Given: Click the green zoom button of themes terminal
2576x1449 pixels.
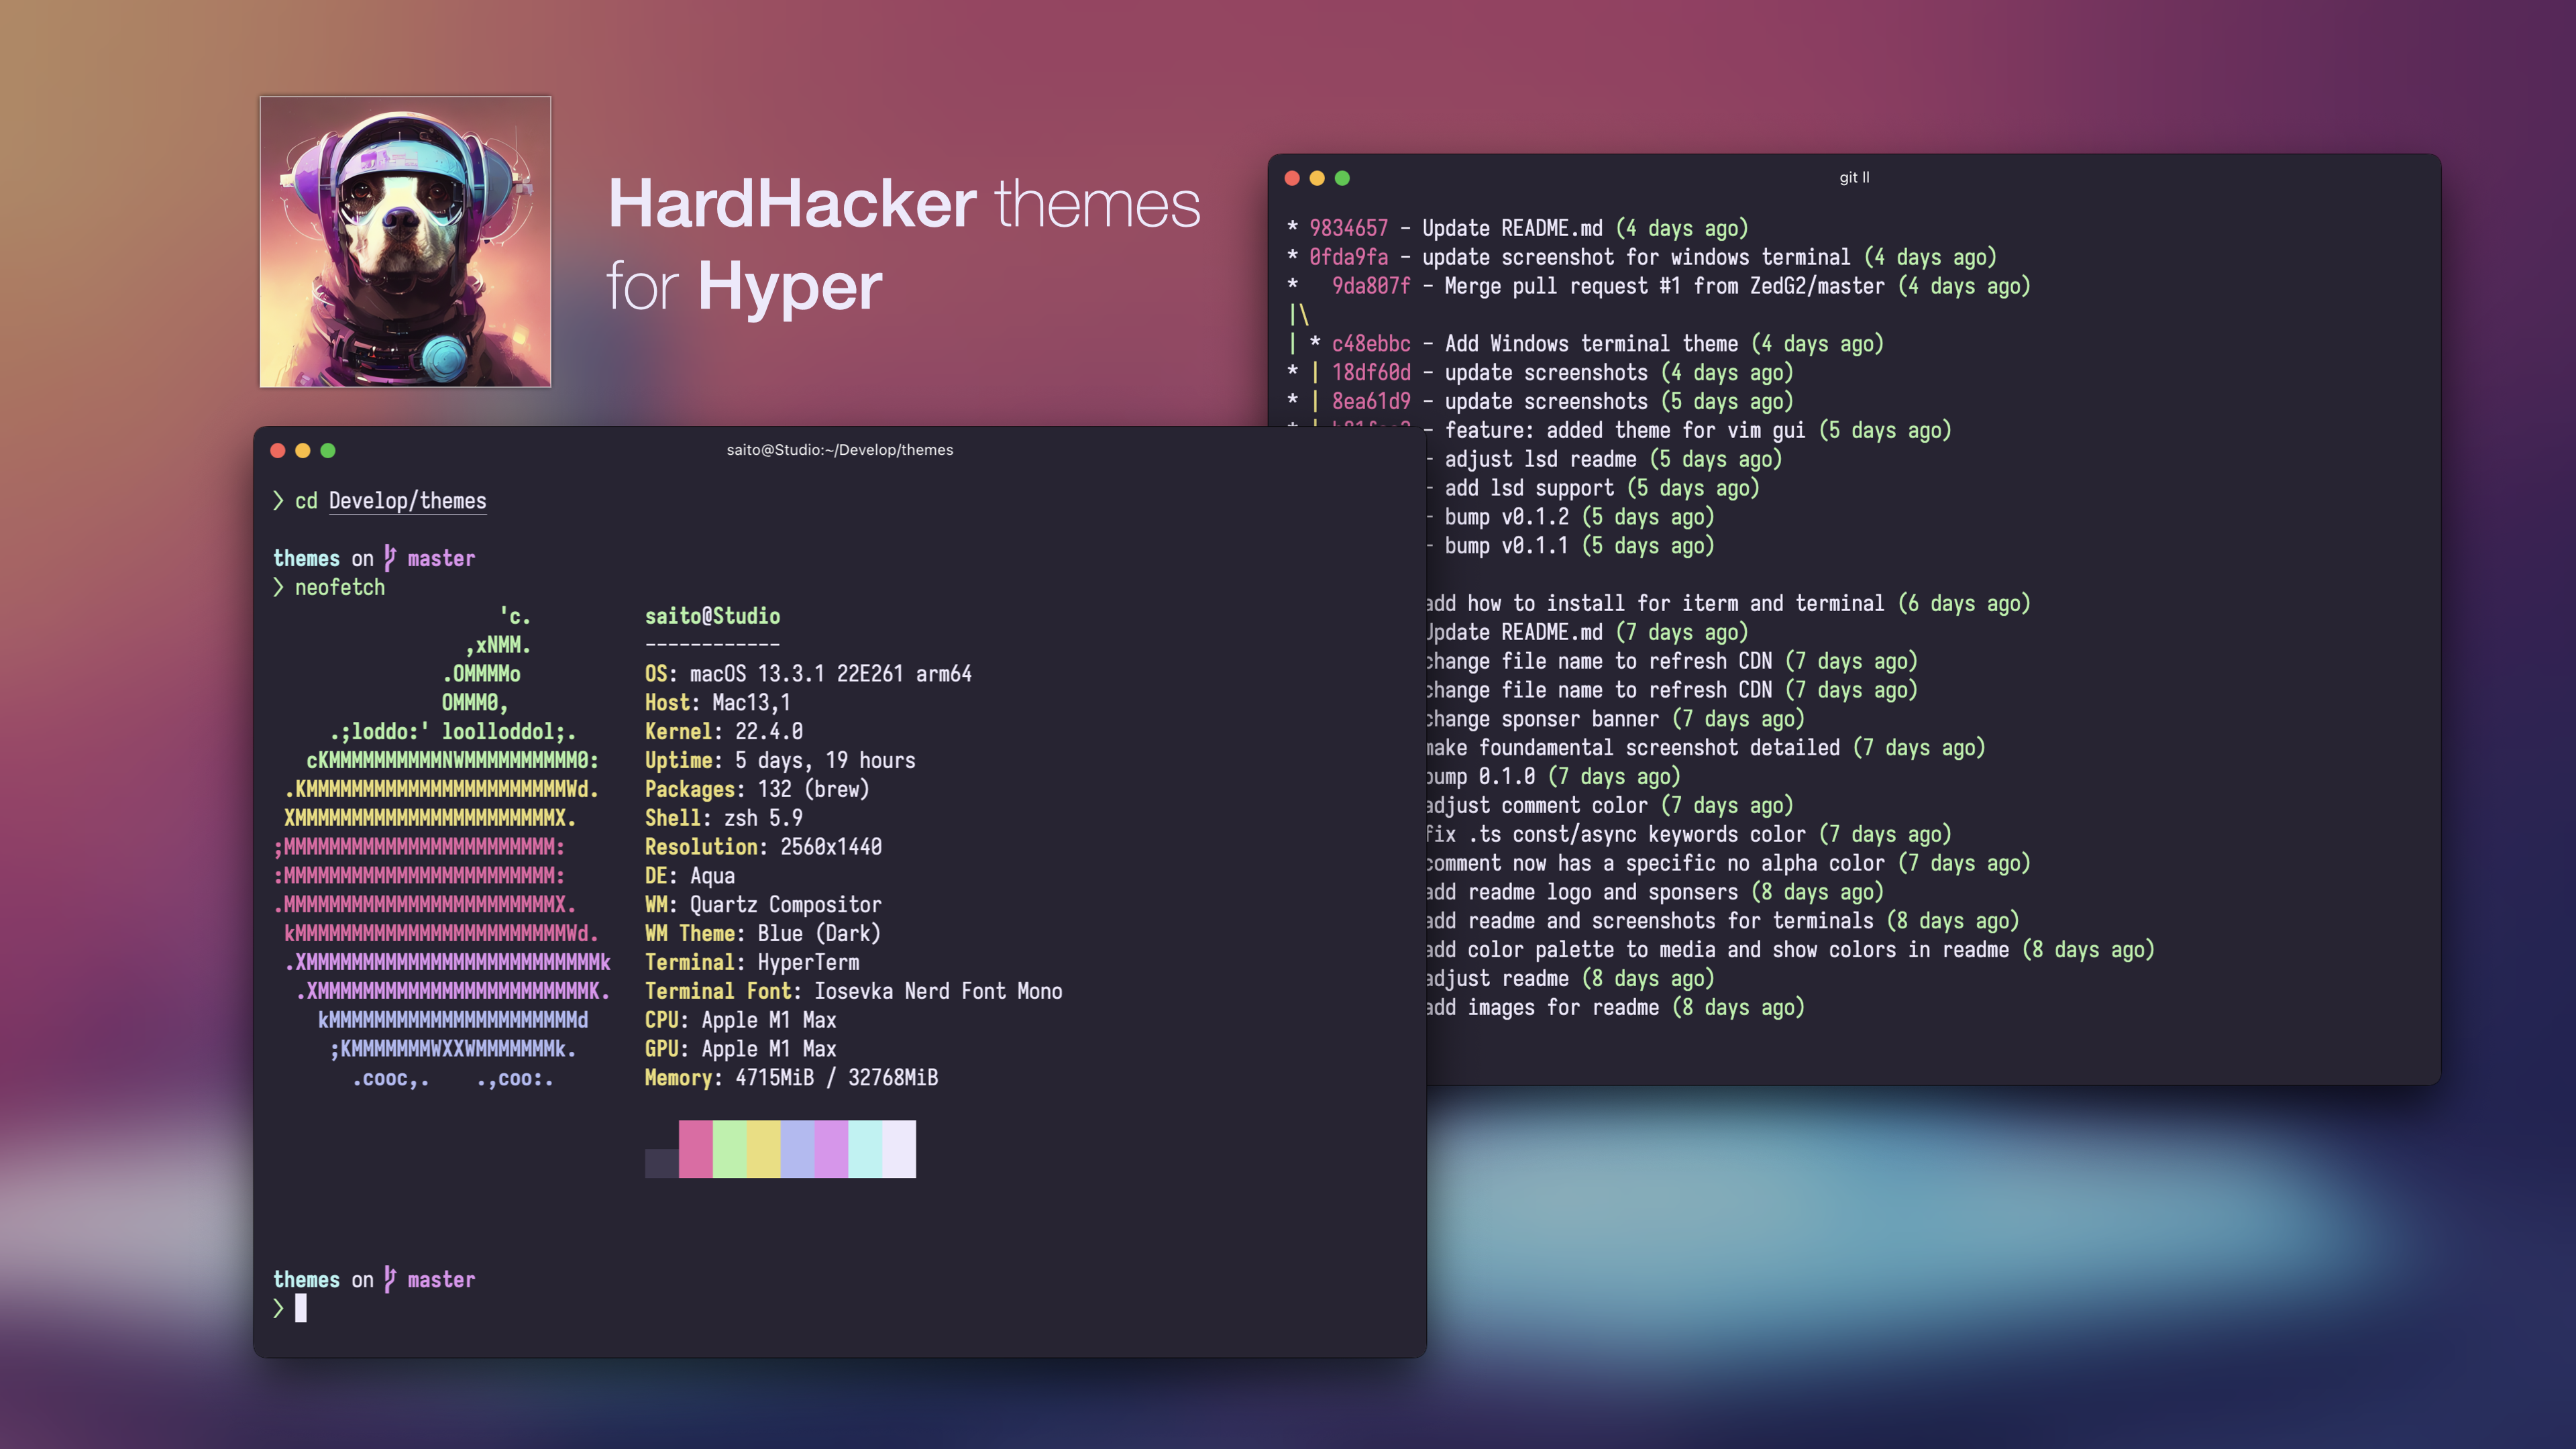Looking at the screenshot, I should (x=328, y=451).
